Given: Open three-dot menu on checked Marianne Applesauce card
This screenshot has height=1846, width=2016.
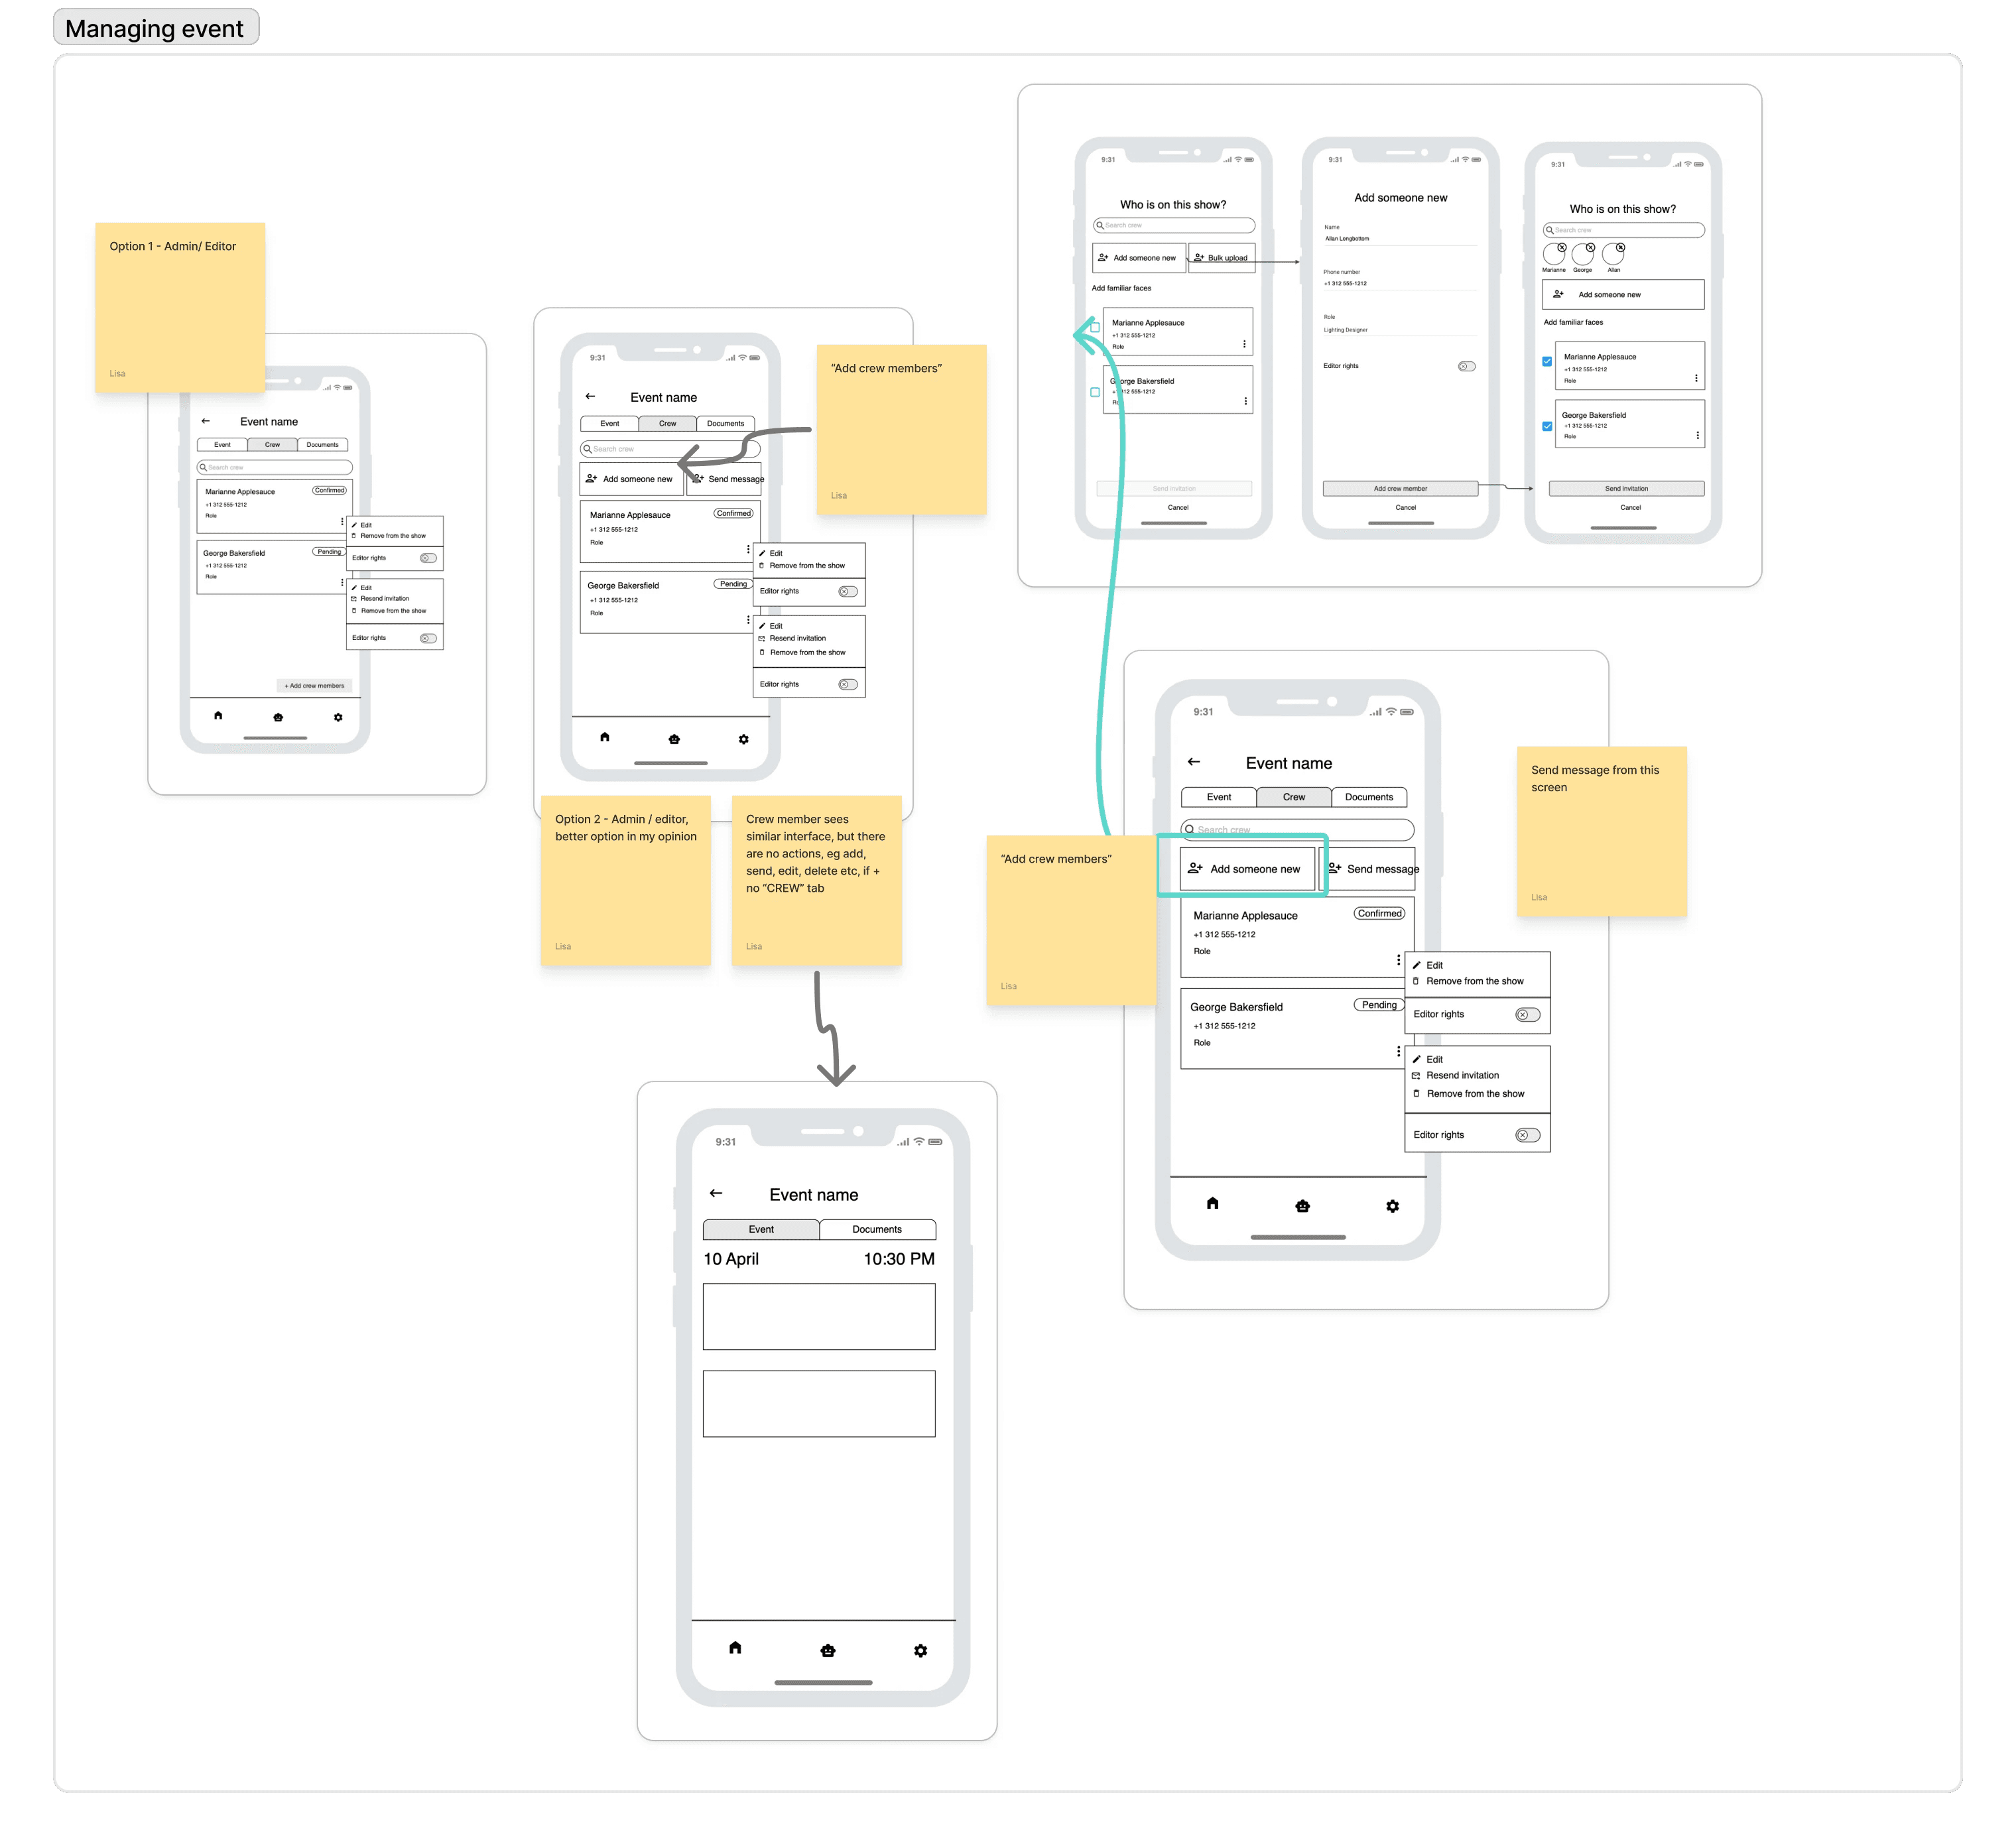Looking at the screenshot, I should pyautogui.click(x=1696, y=378).
